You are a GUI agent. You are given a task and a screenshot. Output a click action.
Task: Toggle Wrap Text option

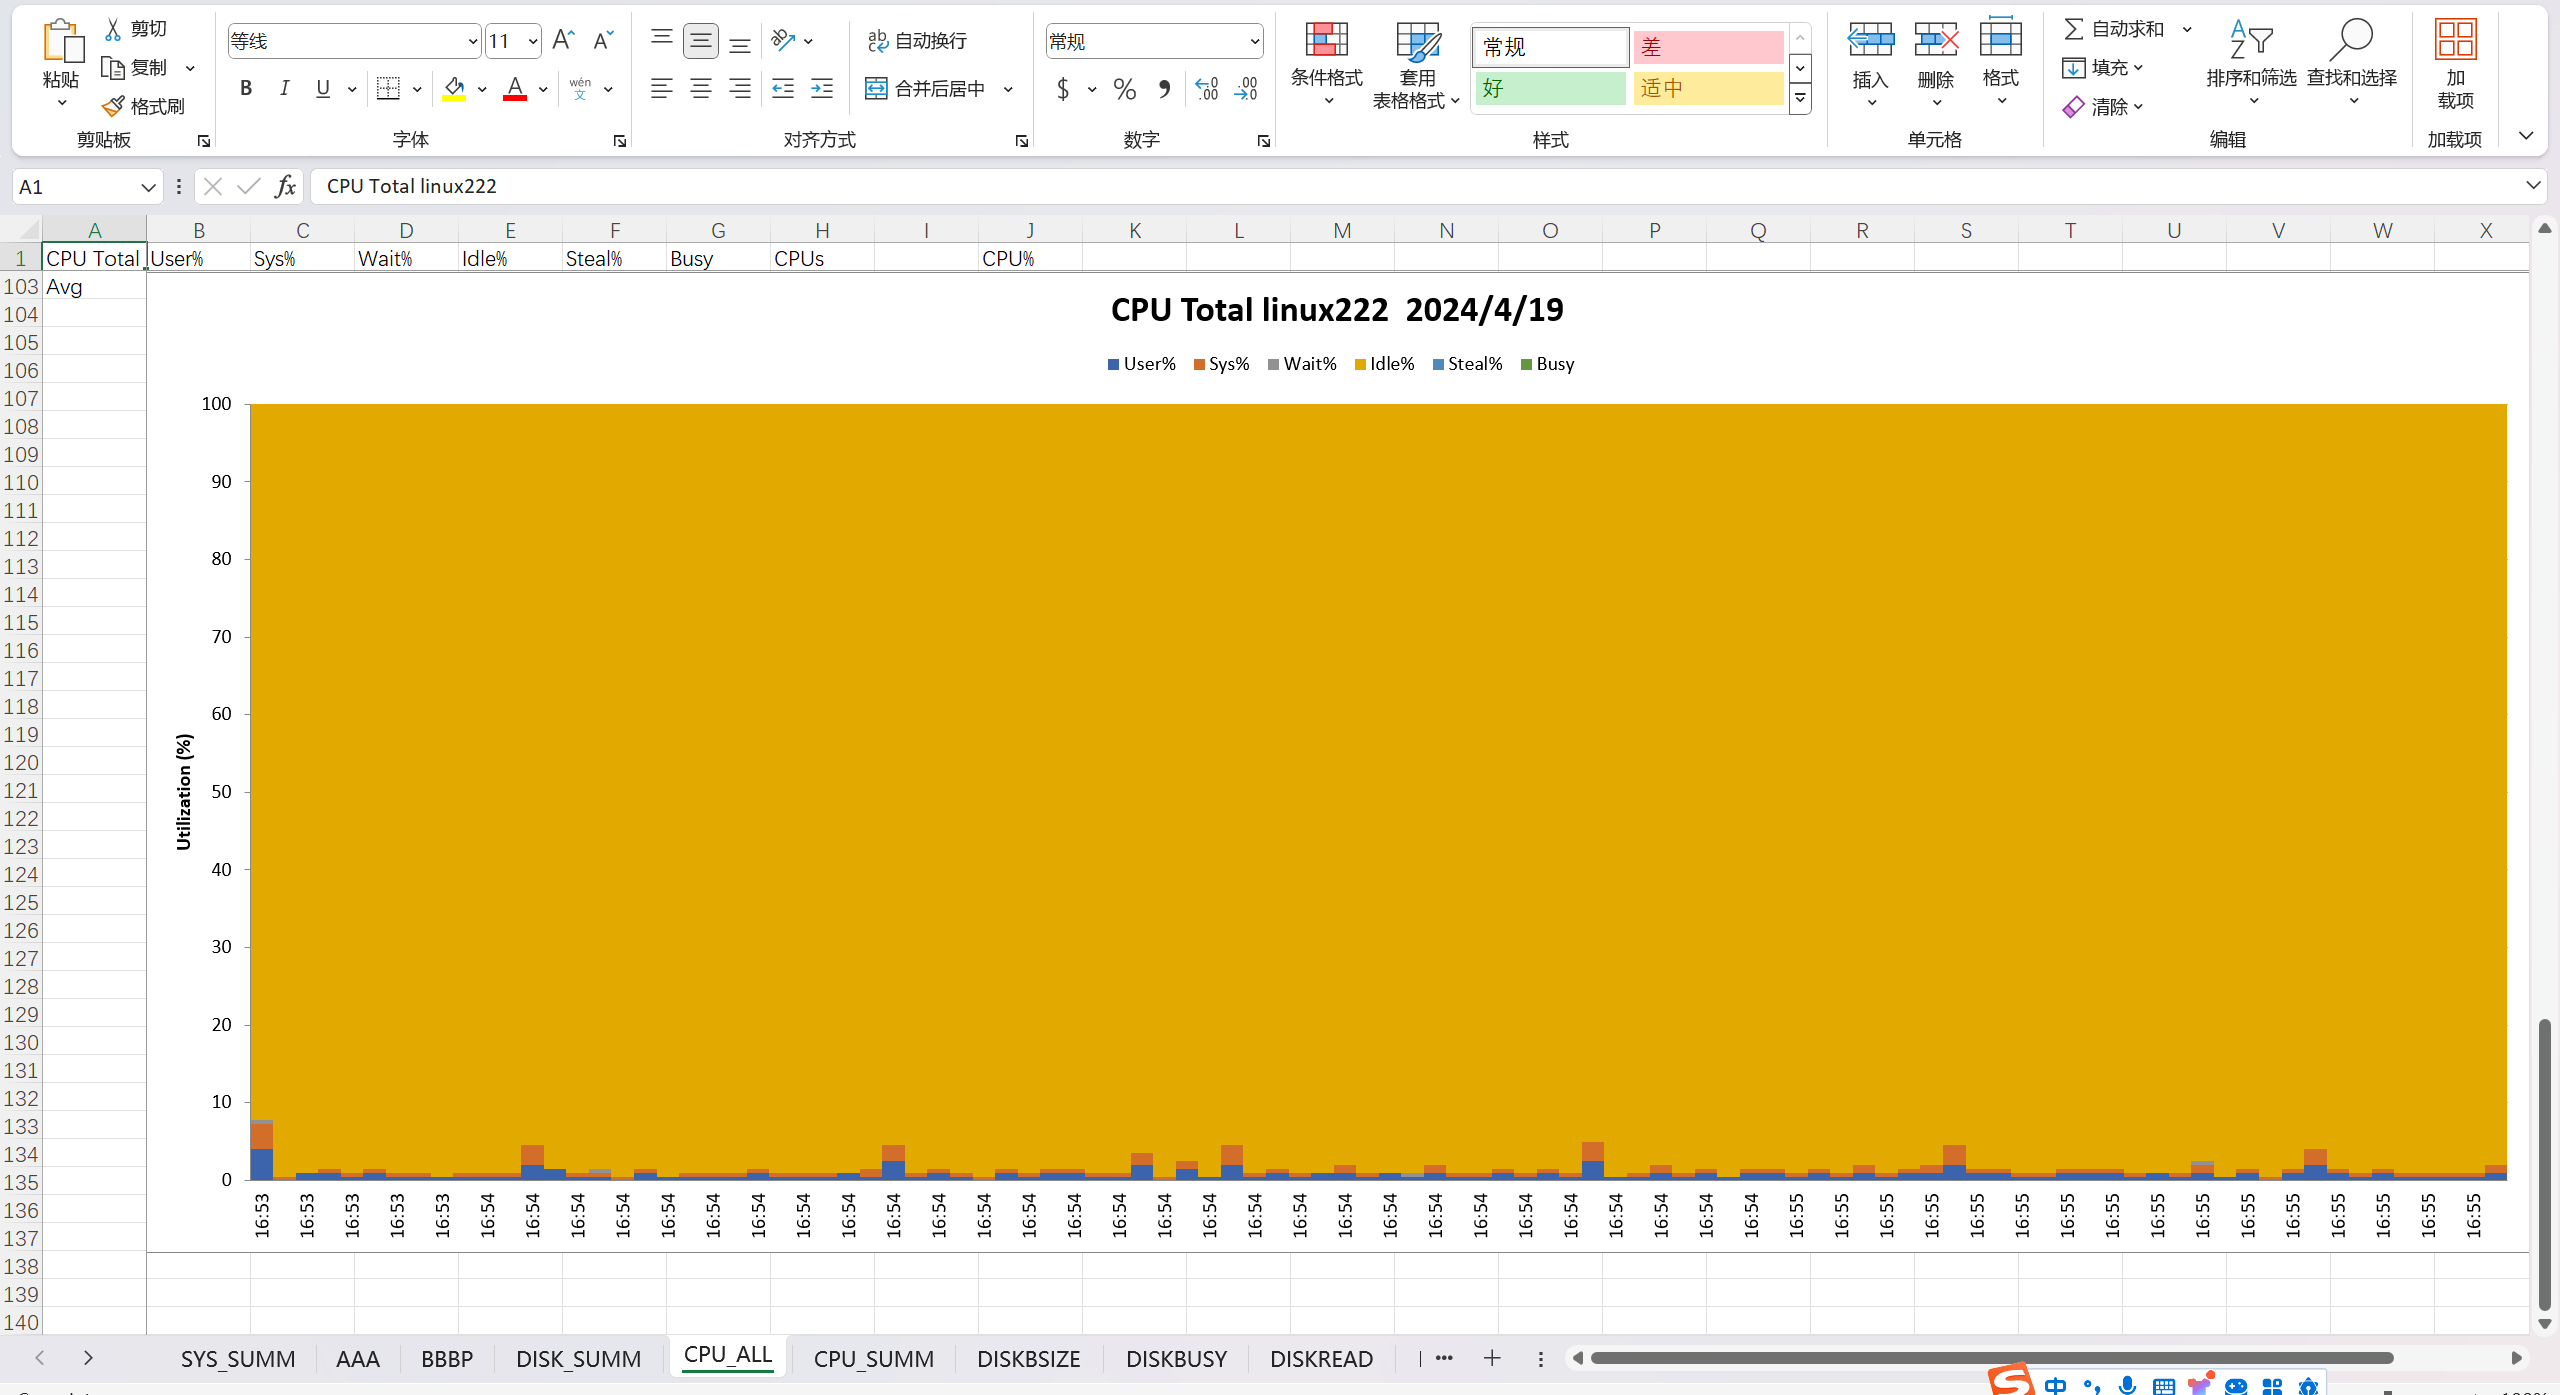[917, 41]
